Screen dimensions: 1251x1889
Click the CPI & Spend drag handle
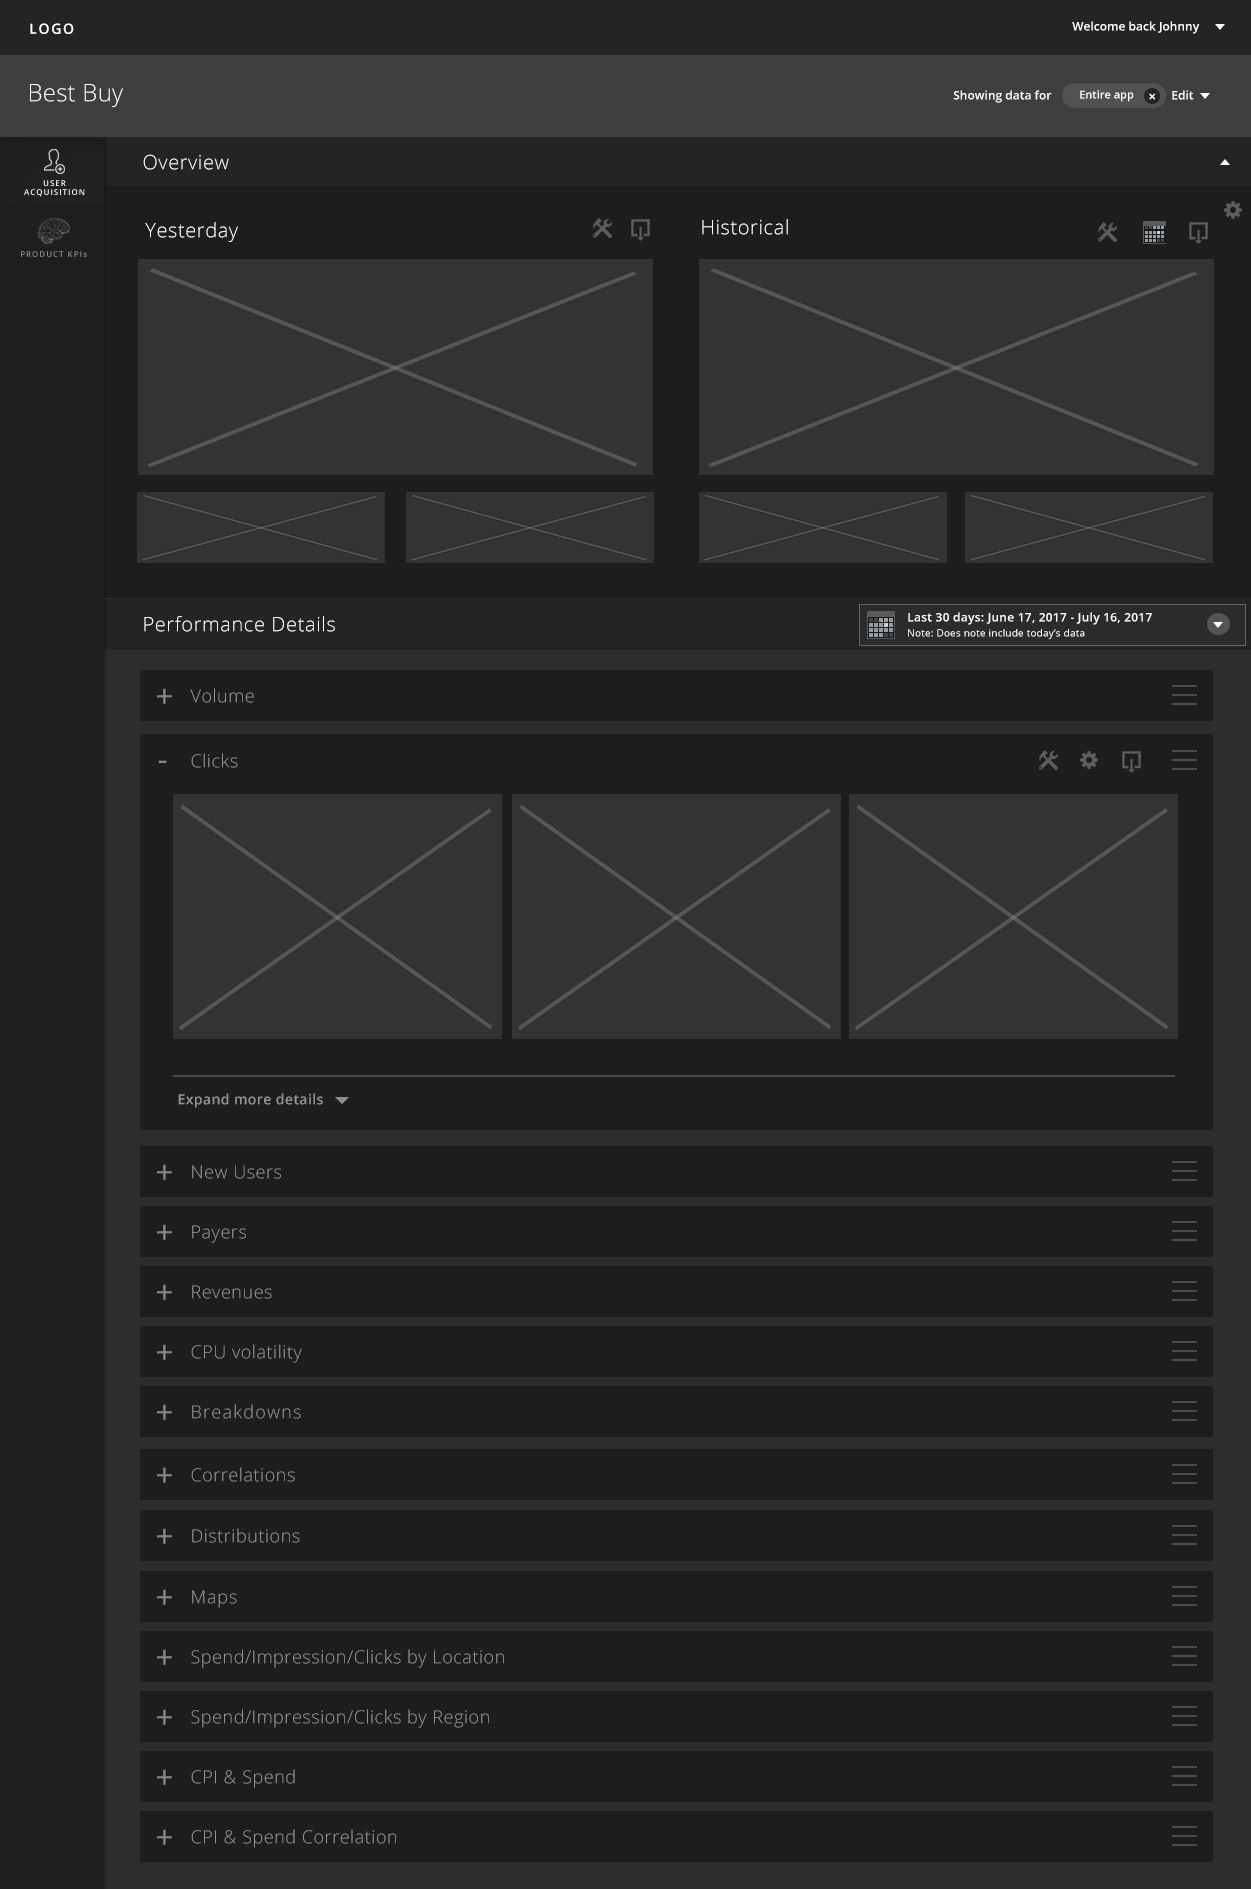point(1184,1777)
